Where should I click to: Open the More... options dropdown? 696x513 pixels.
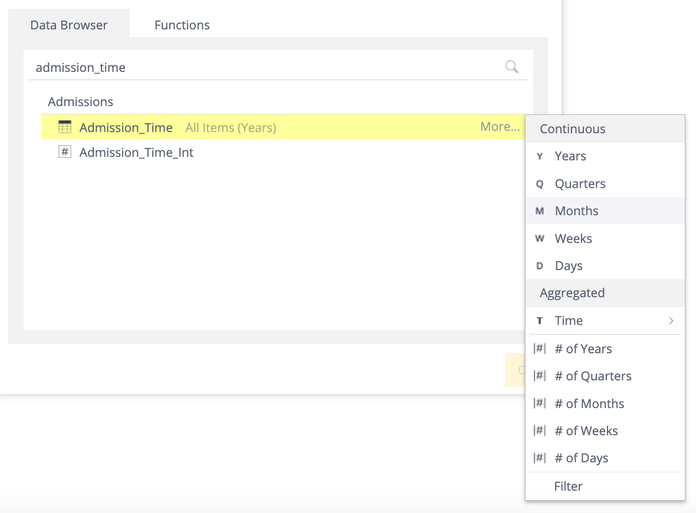point(499,127)
